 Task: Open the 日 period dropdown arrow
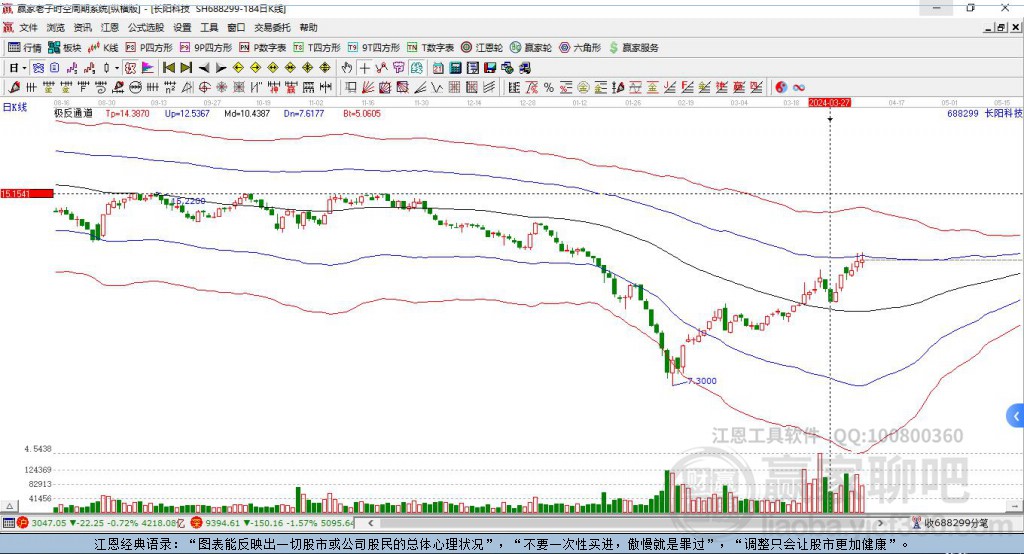(24, 68)
